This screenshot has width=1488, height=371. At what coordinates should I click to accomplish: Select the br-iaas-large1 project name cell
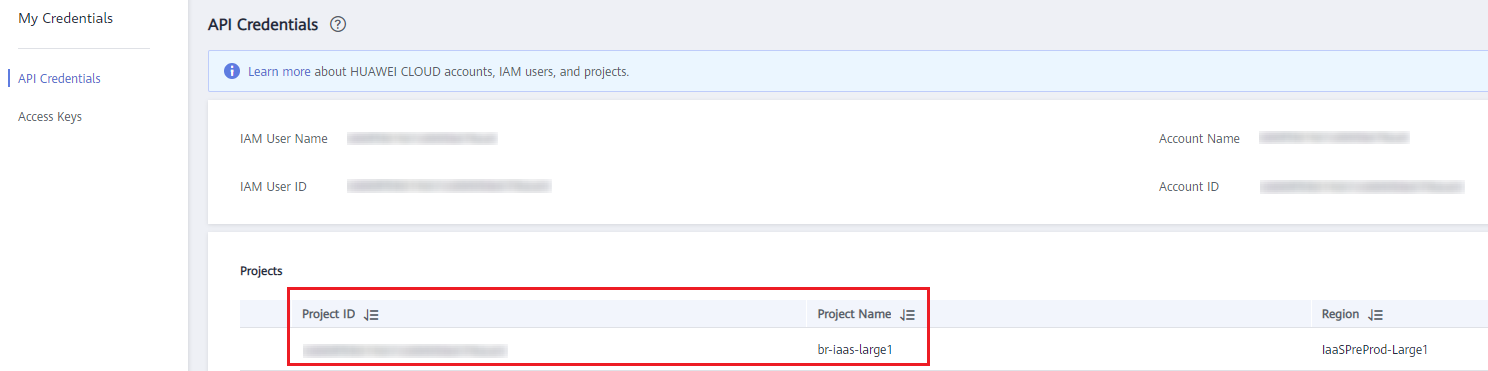854,350
